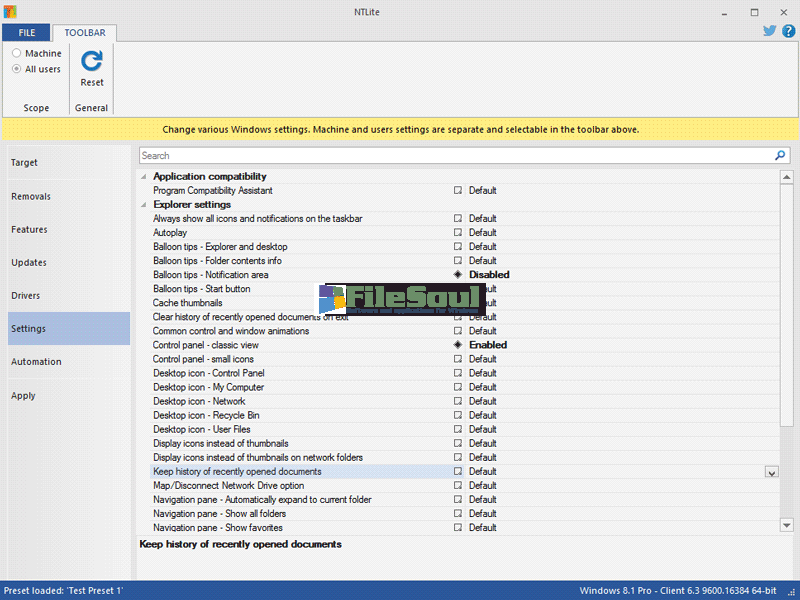Go to the Removals page in sidebar
The image size is (800, 600).
click(x=31, y=196)
